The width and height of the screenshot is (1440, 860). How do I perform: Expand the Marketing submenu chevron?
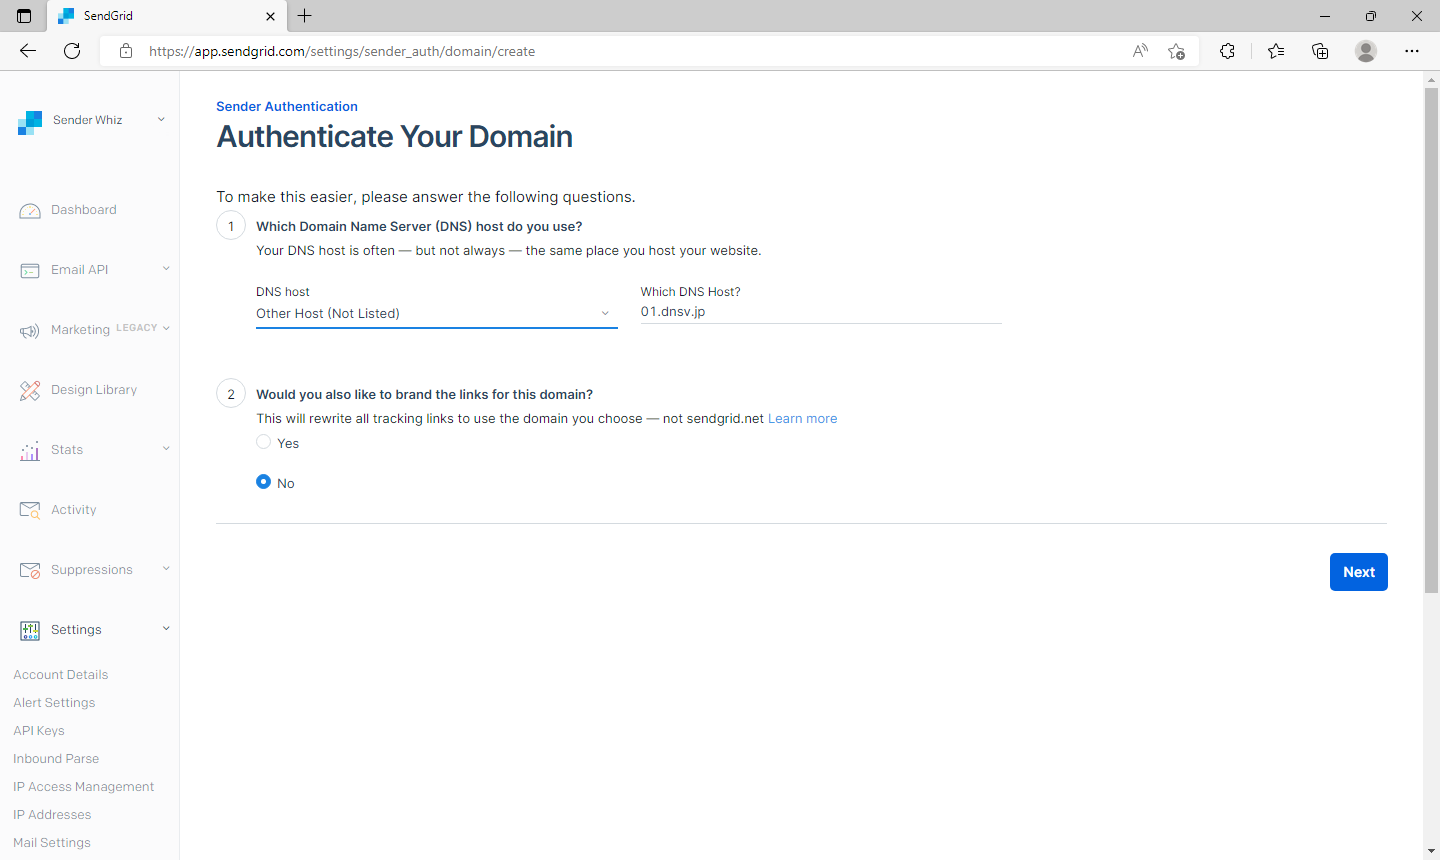pos(166,328)
